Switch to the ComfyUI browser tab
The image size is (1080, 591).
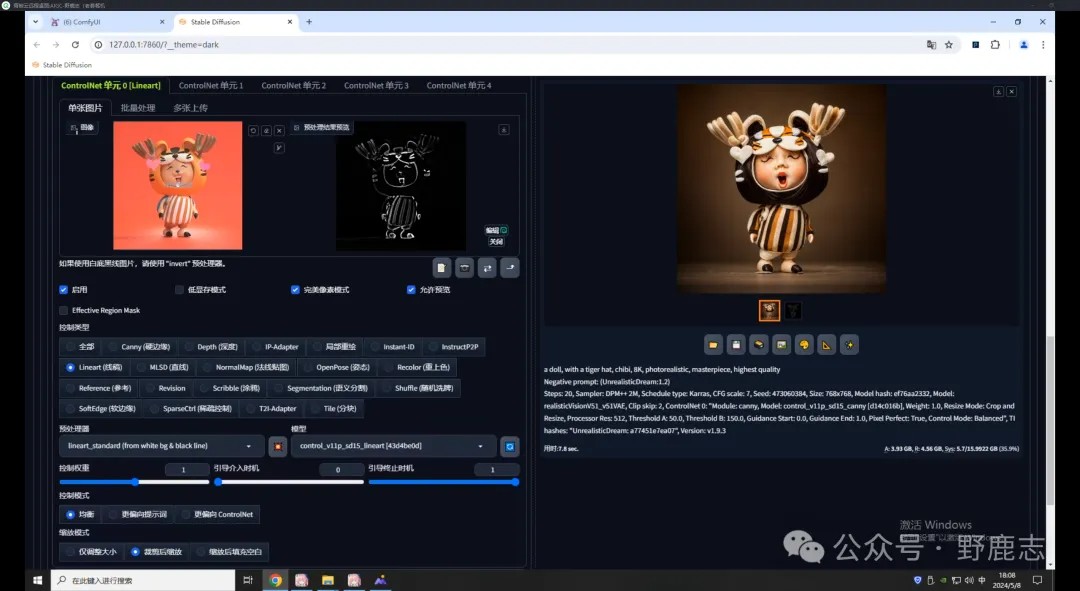pos(103,22)
